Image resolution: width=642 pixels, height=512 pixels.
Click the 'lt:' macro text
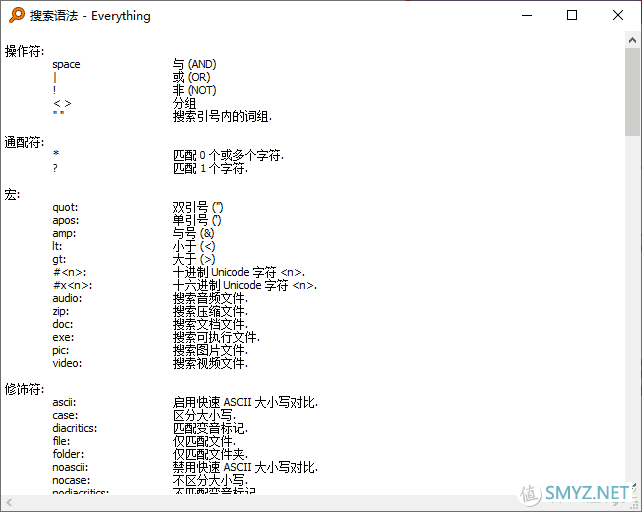[x=57, y=246]
